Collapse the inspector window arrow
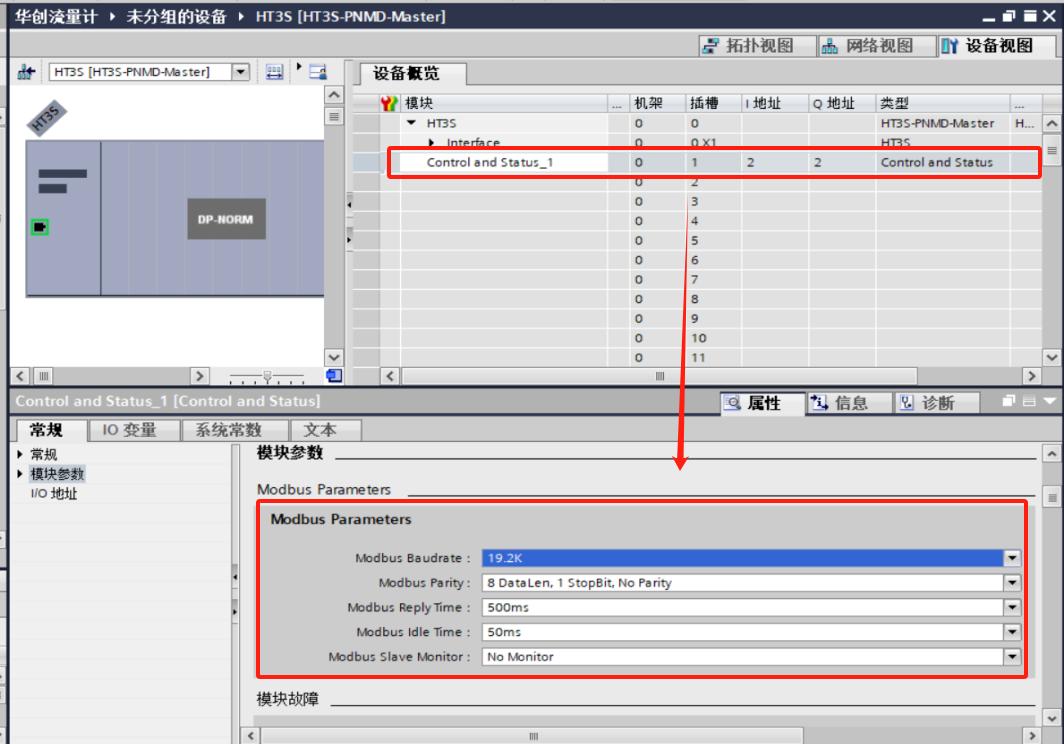Screen dimensions: 1064x744 1050,401
